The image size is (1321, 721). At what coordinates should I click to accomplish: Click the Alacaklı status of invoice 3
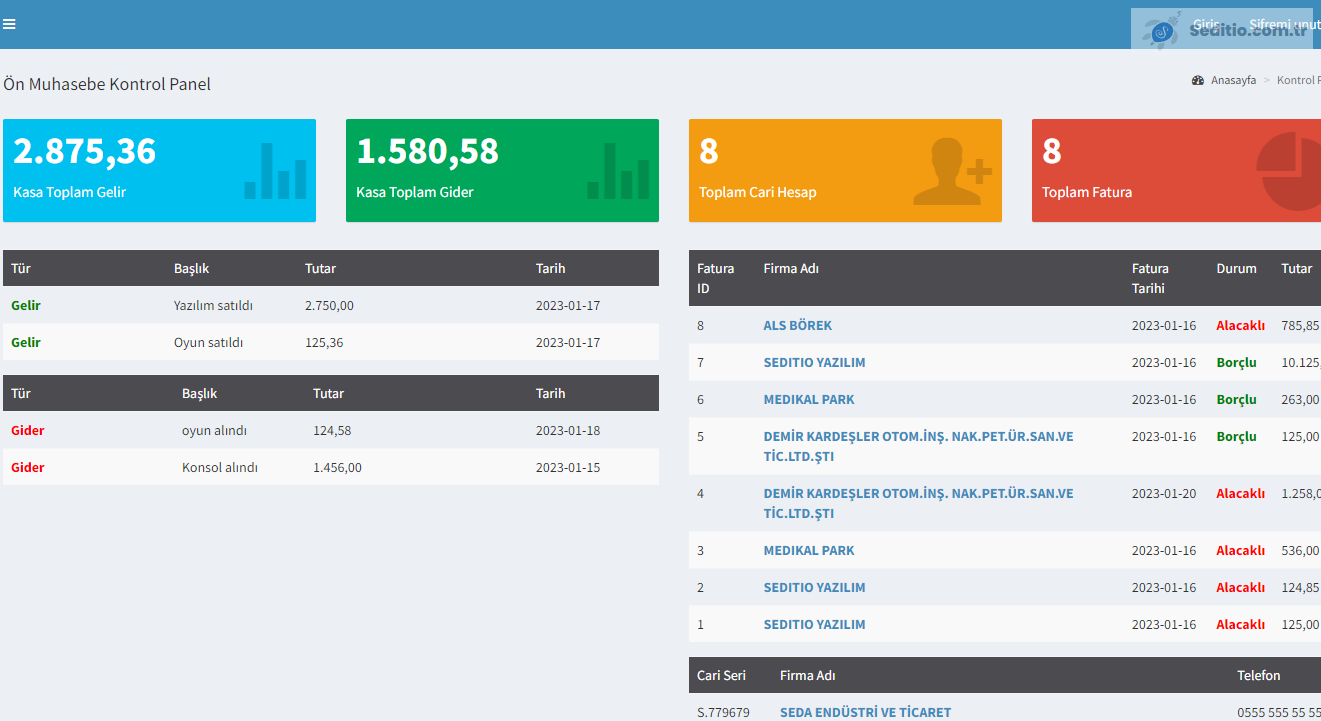pyautogui.click(x=1241, y=550)
